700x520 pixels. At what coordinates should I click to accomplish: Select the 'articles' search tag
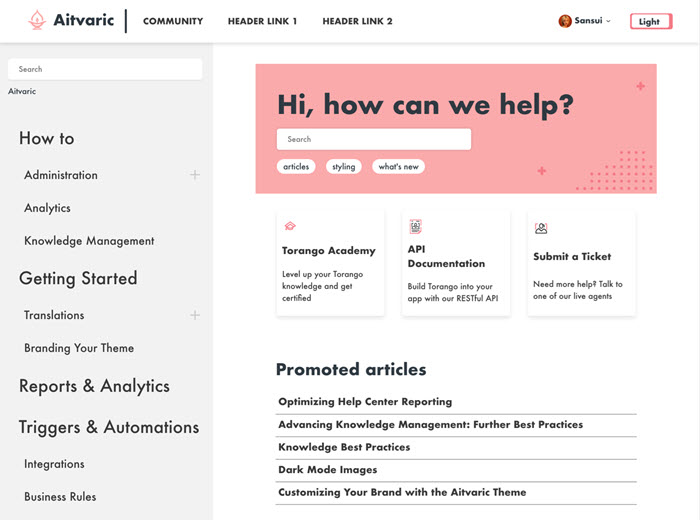point(296,167)
